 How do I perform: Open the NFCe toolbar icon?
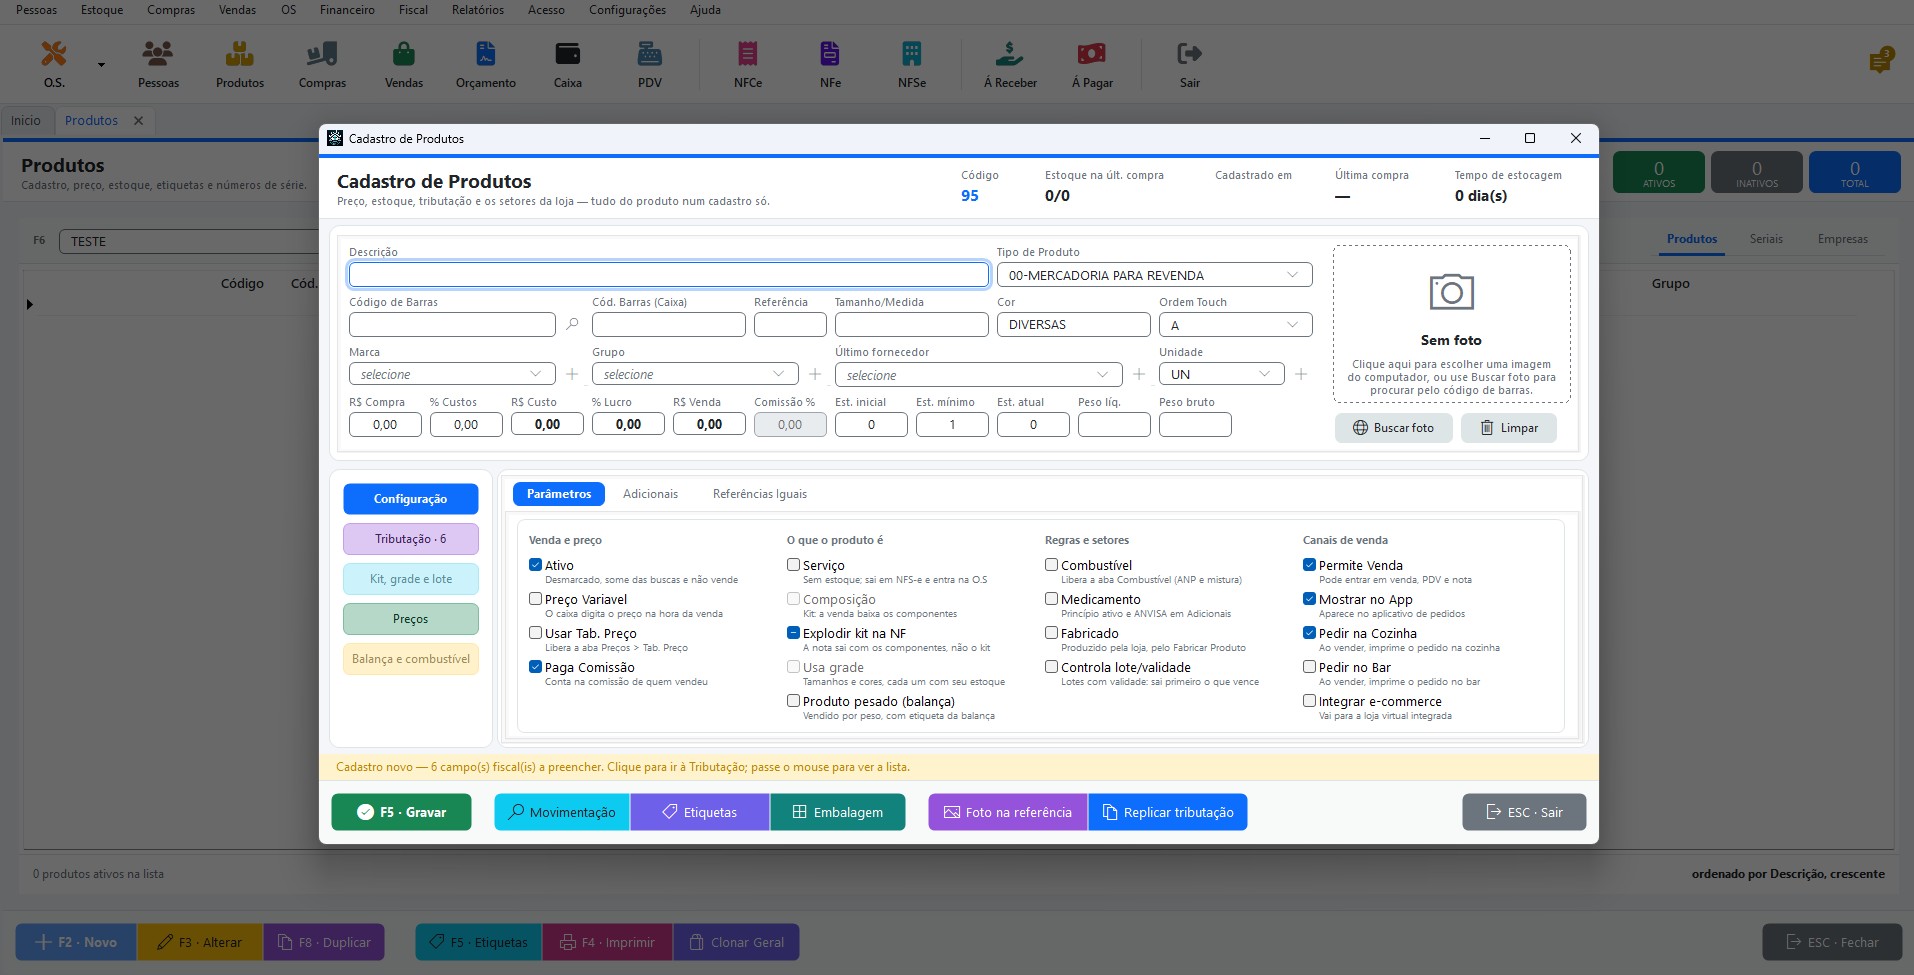(748, 64)
